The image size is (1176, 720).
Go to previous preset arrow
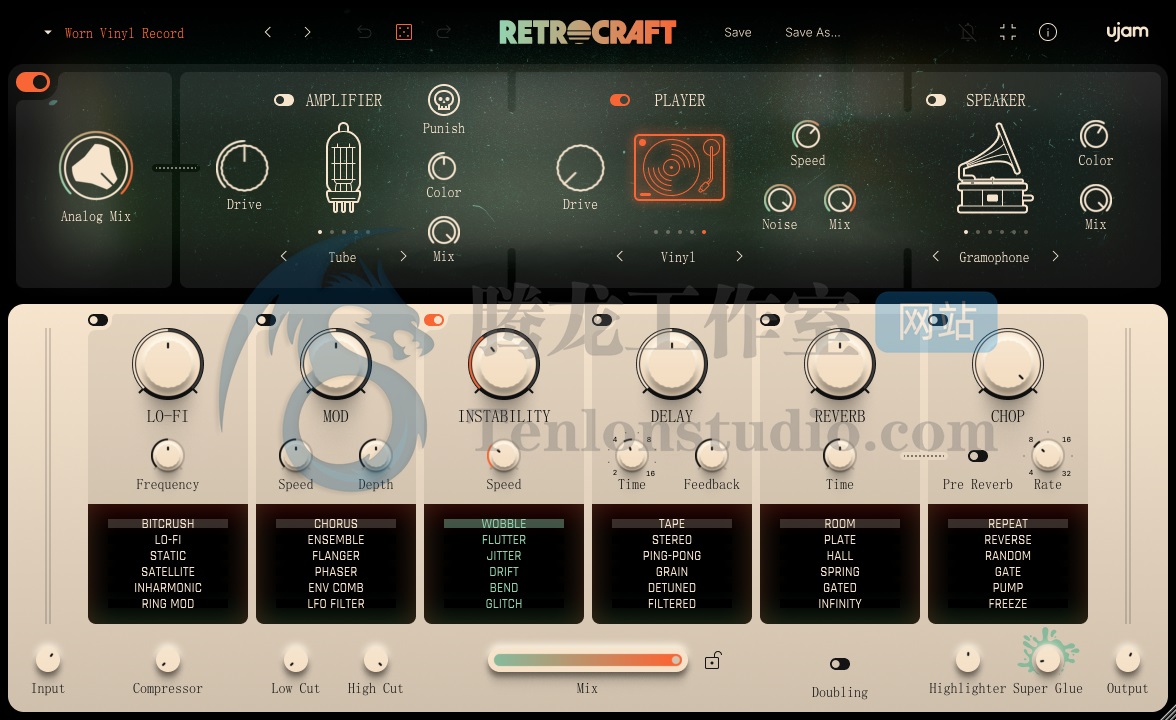point(268,32)
